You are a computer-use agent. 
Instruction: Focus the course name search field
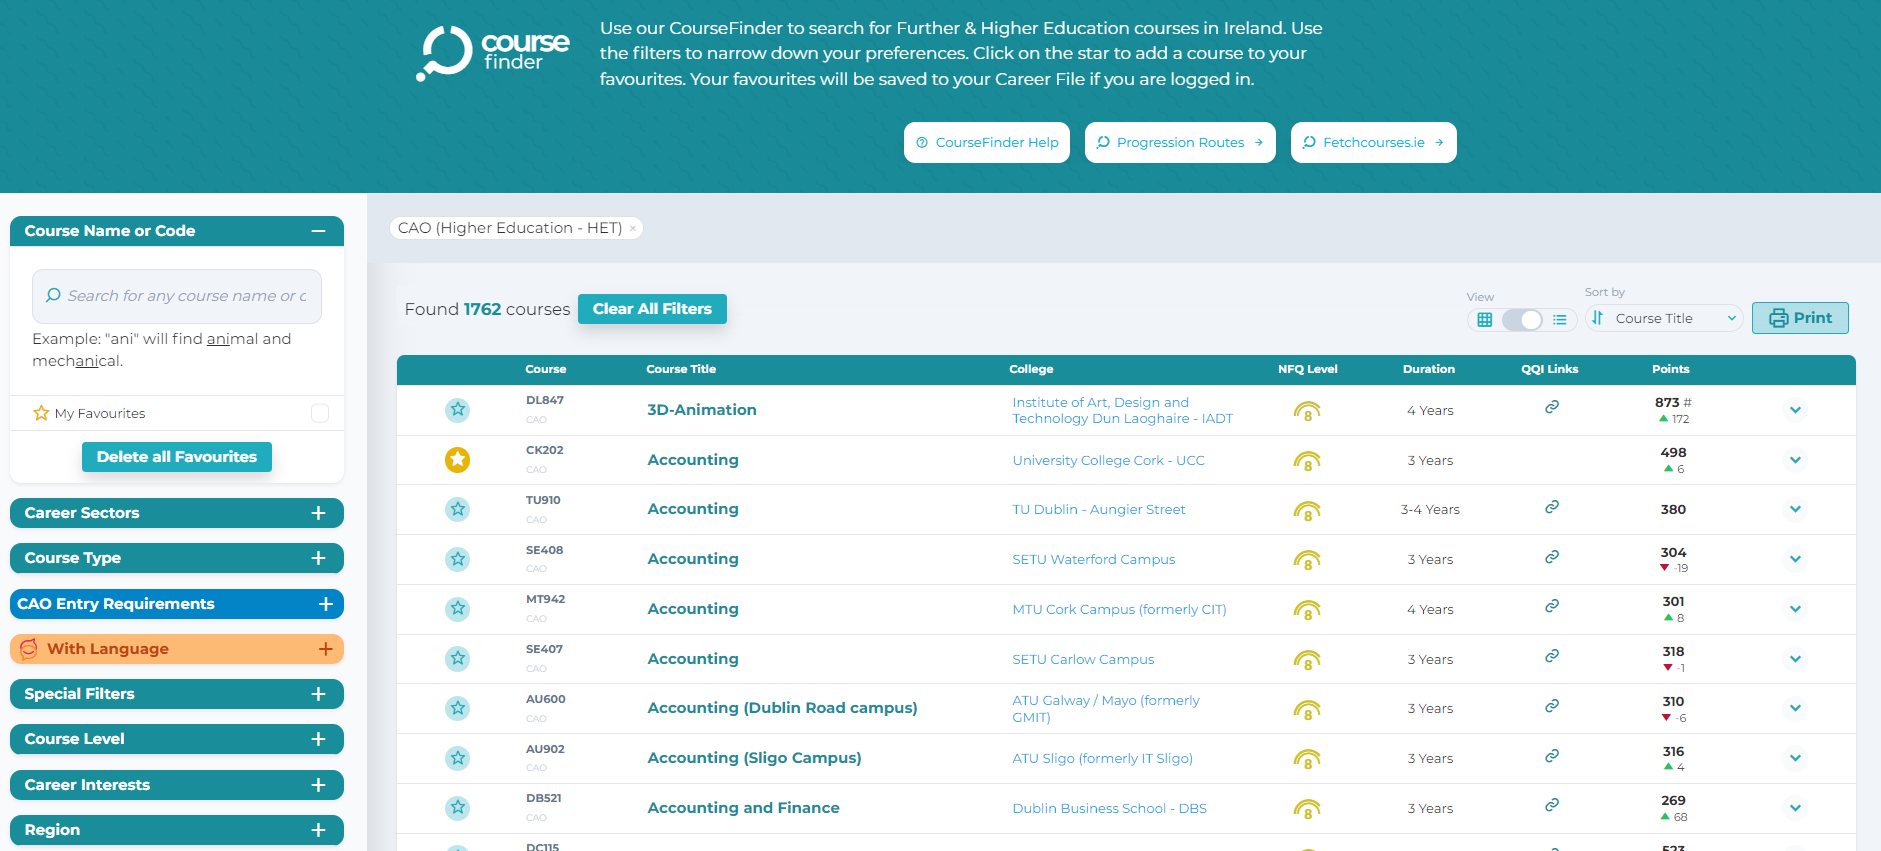point(177,296)
